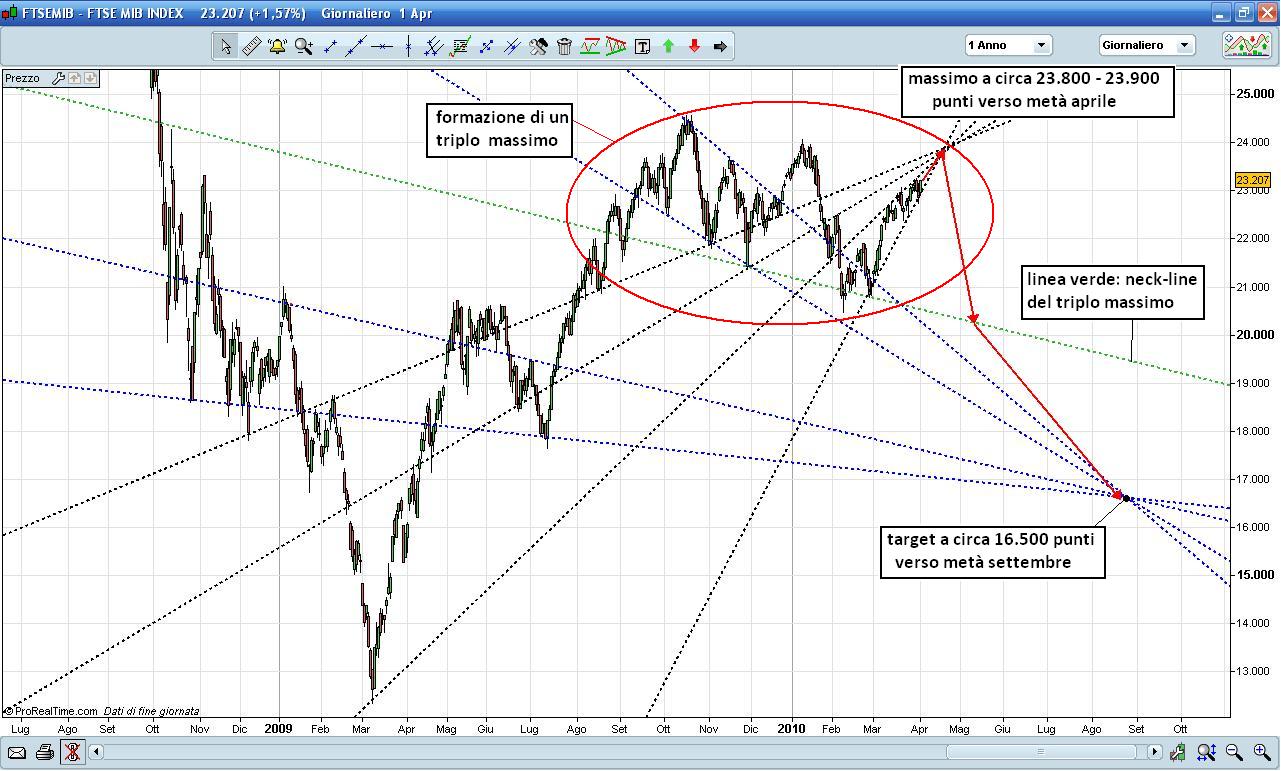Viewport: 1281px width, 771px height.
Task: Restore the window using the title bar button
Action: (1244, 13)
